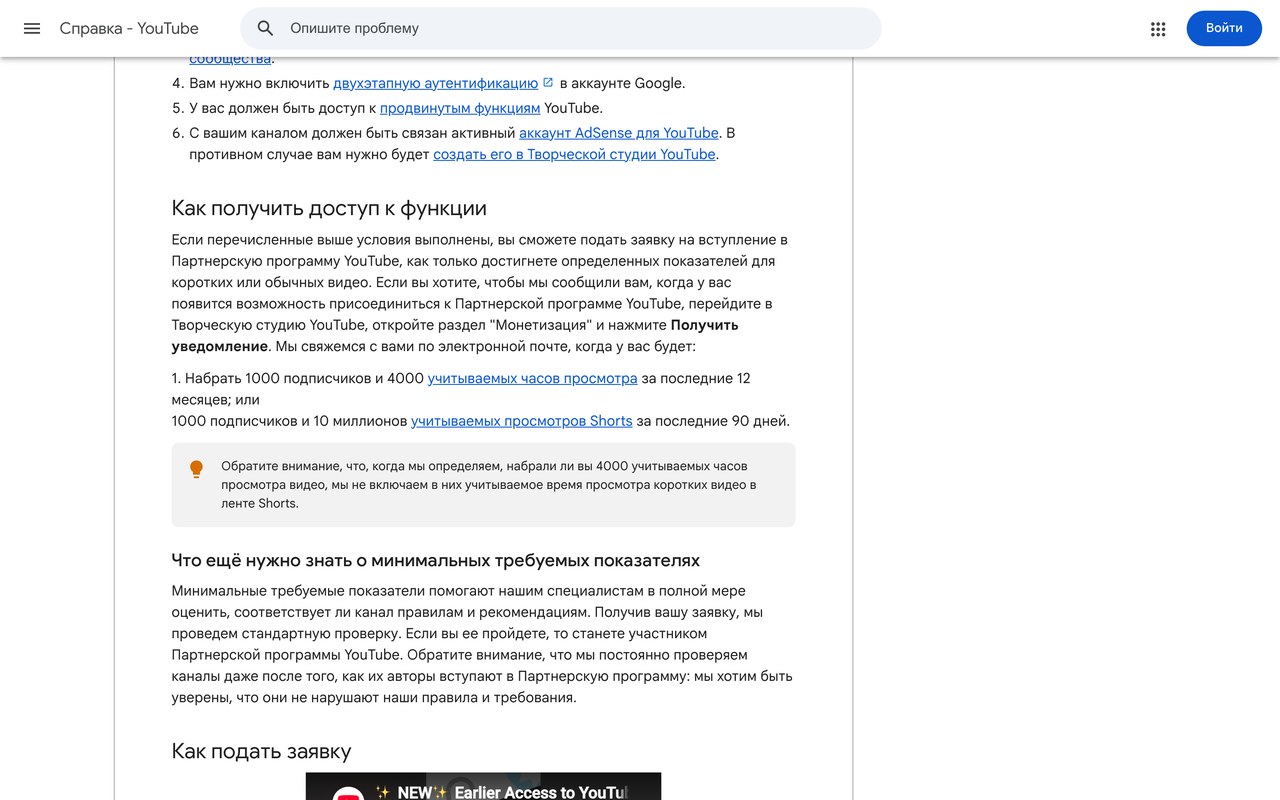Click the lightbulb tip icon
1280x800 pixels.
(x=196, y=469)
